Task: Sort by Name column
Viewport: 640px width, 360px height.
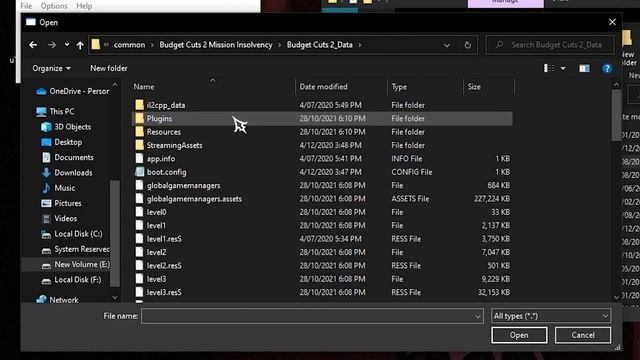Action: click(x=144, y=87)
